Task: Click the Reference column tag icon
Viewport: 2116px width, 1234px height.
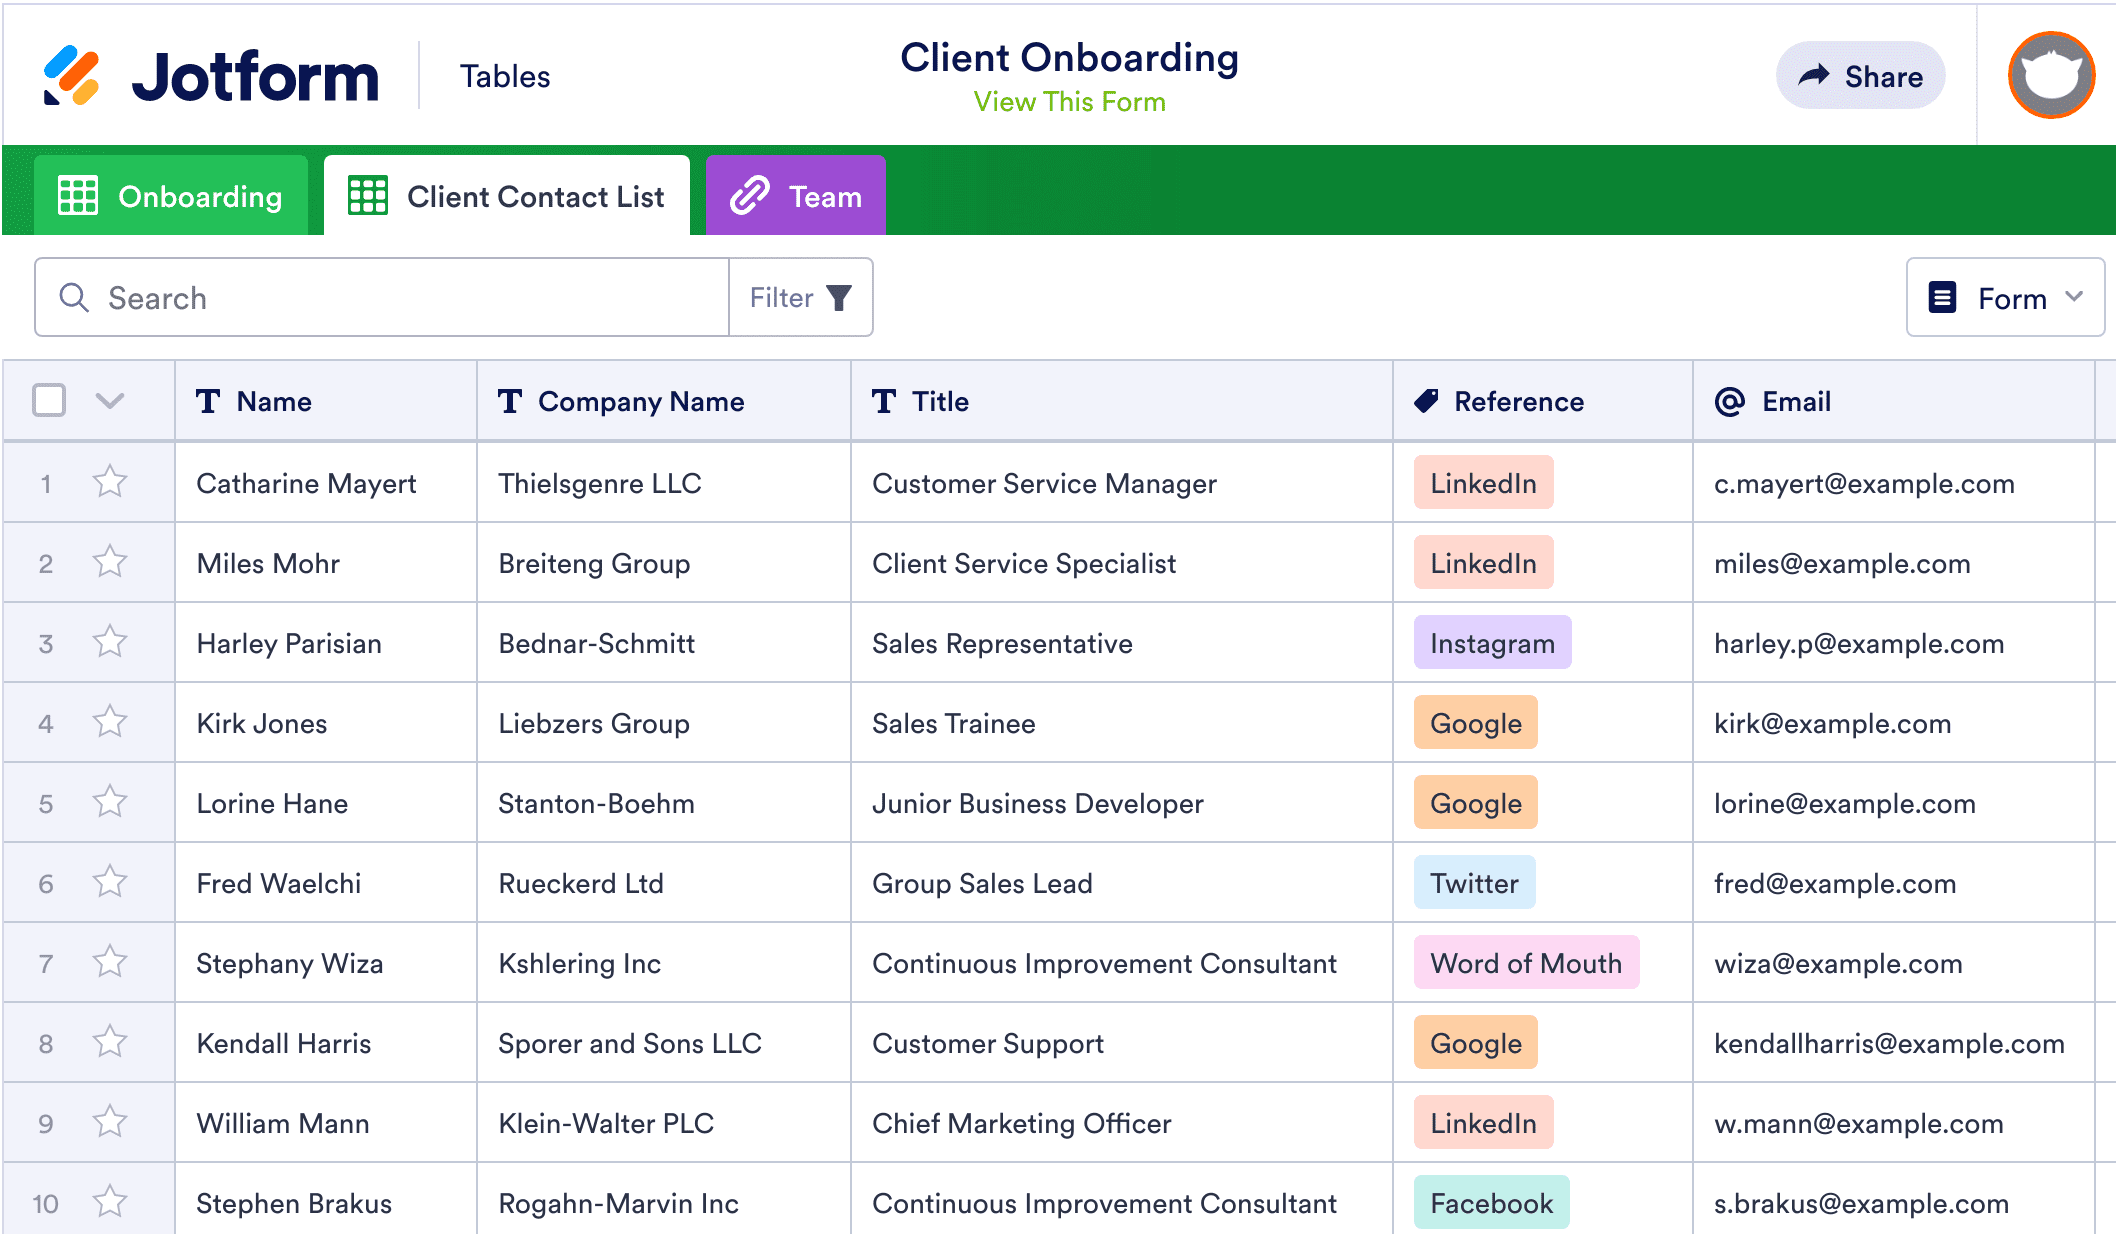Action: coord(1426,402)
